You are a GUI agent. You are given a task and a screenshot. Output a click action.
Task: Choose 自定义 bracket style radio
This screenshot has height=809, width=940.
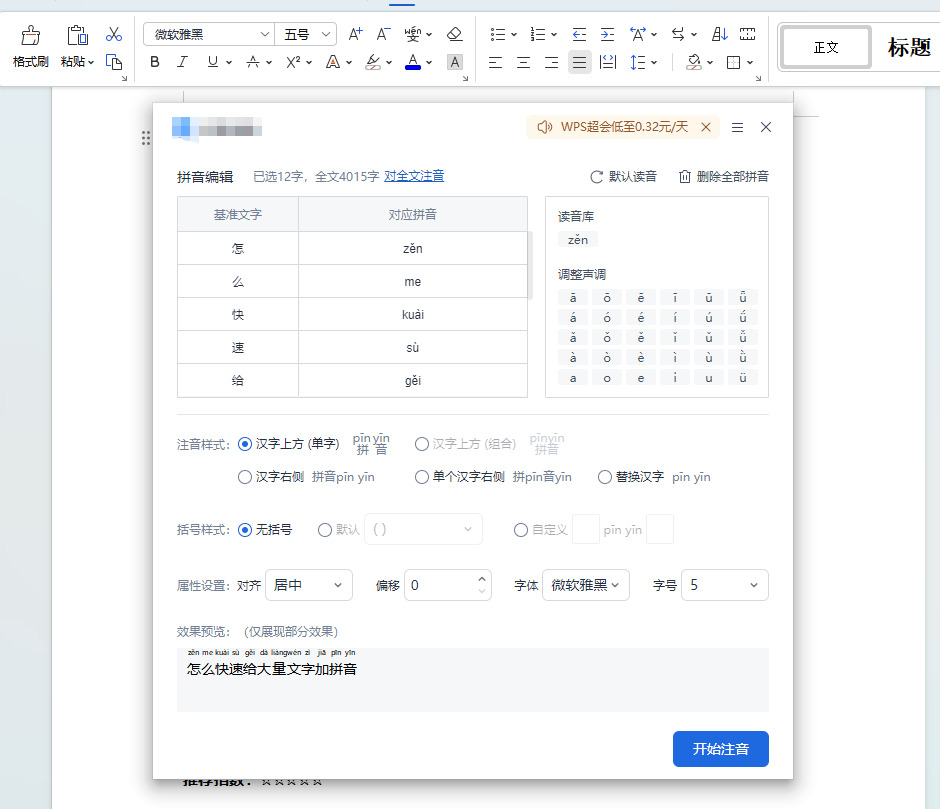pyautogui.click(x=521, y=530)
